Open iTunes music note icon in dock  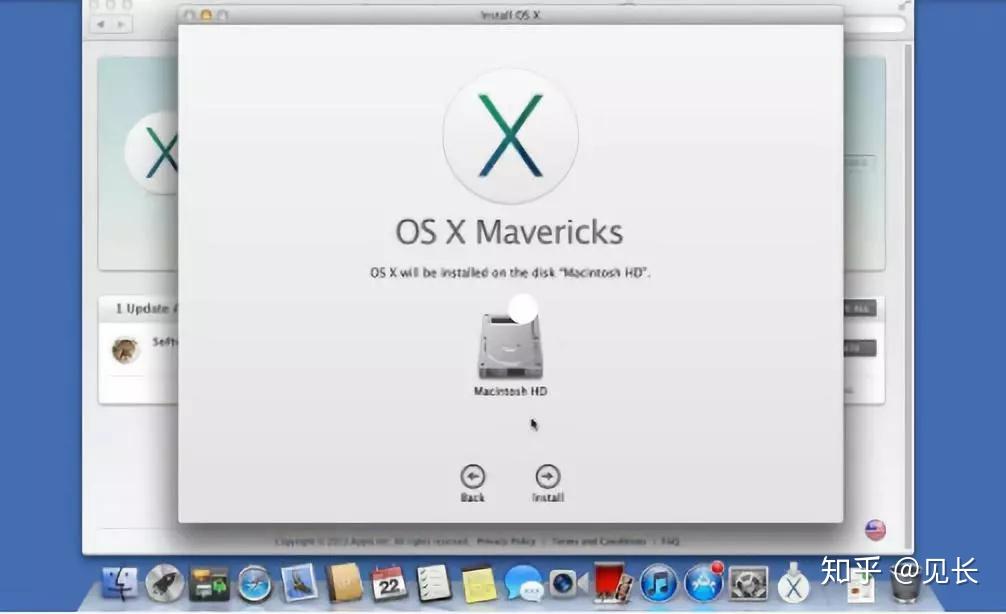pos(659,584)
